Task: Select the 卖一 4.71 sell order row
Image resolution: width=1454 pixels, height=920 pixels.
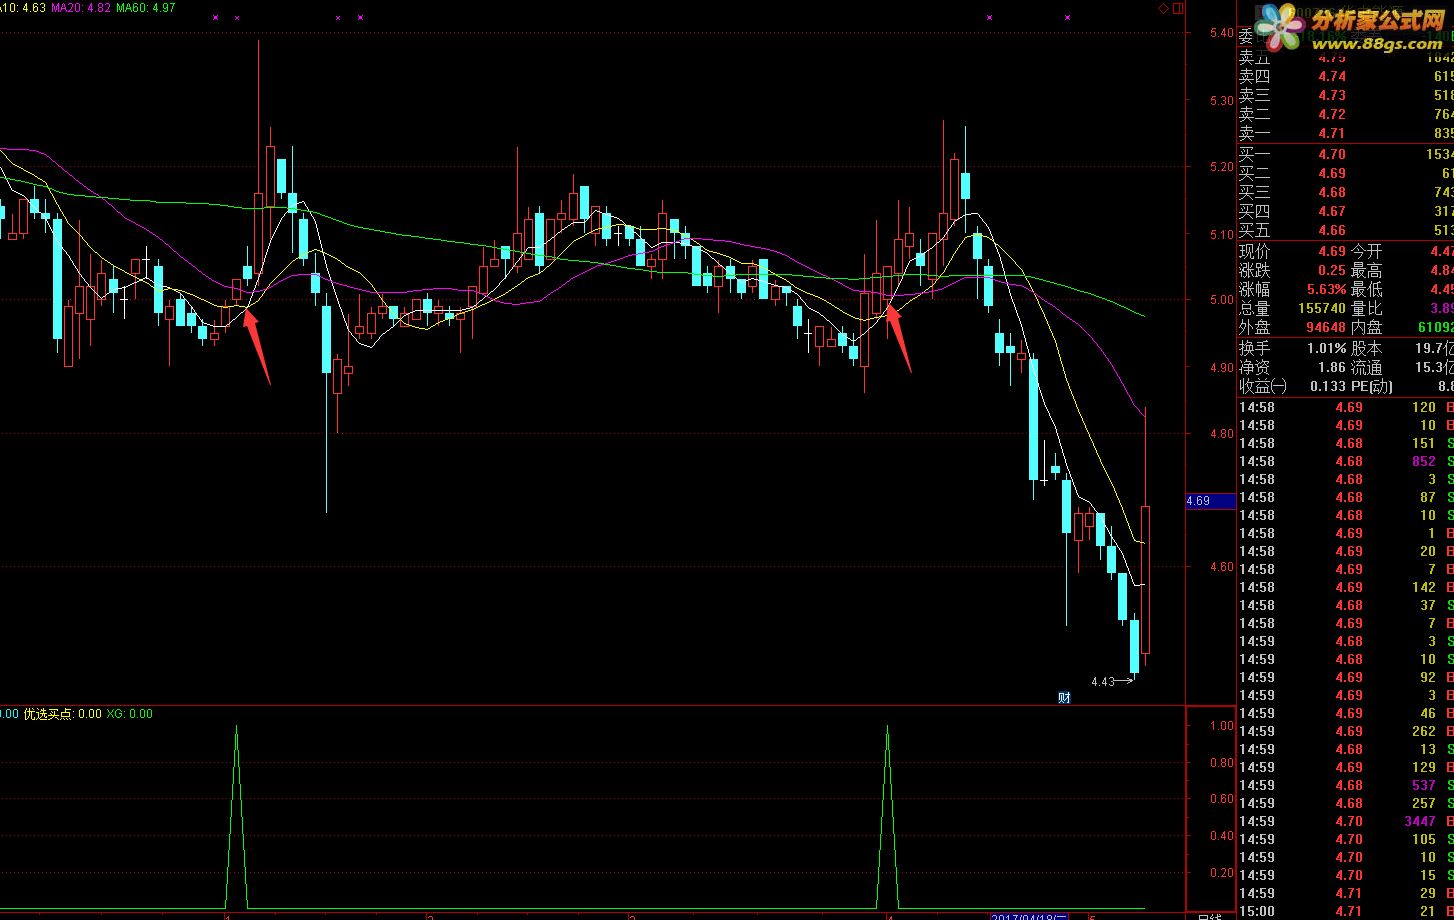Action: tap(1346, 133)
